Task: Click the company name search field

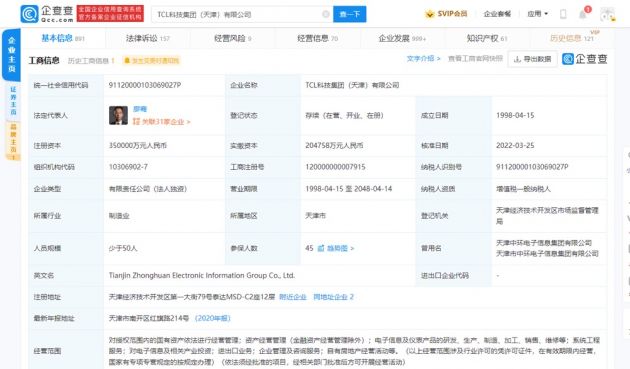Action: (x=237, y=14)
